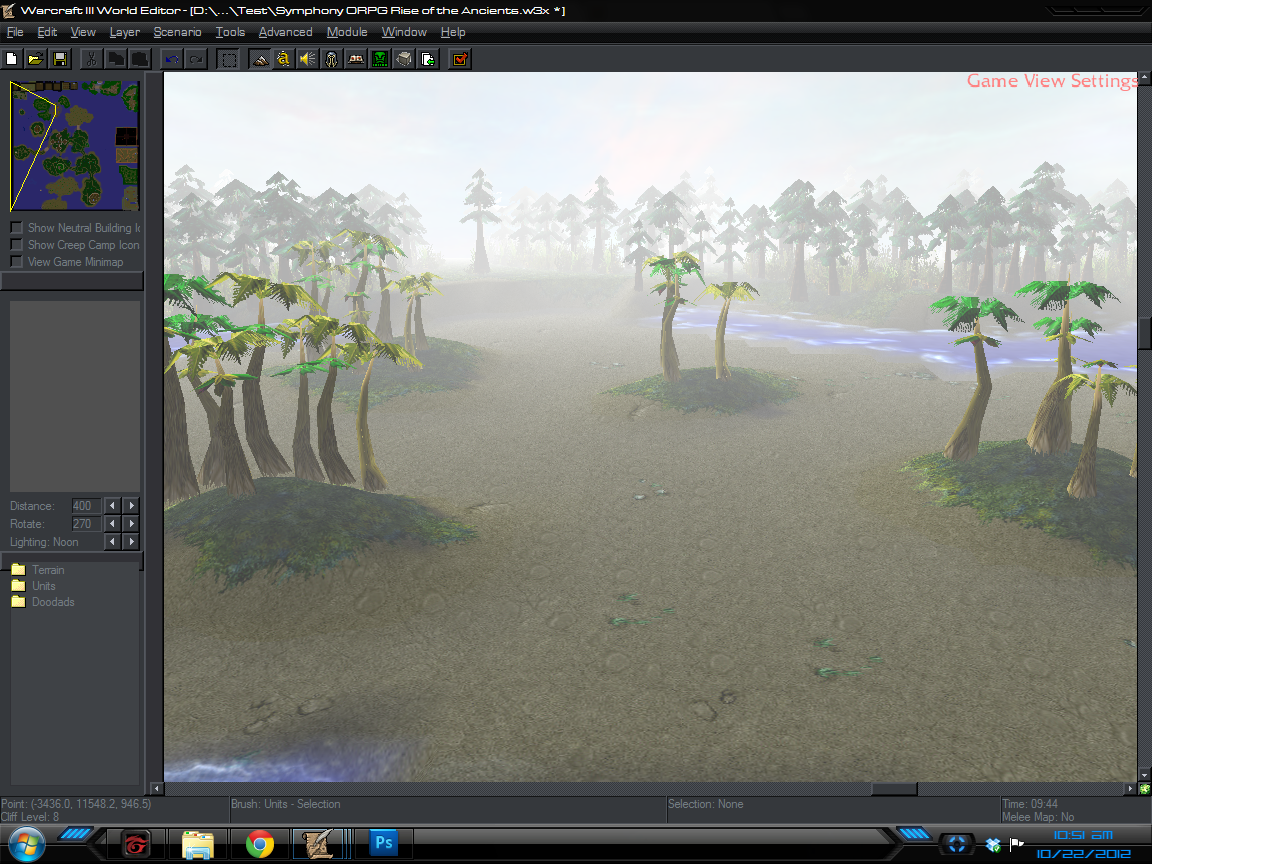Image resolution: width=1276 pixels, height=864 pixels.
Task: Decrease Distance with the left arrow
Action: coord(113,506)
